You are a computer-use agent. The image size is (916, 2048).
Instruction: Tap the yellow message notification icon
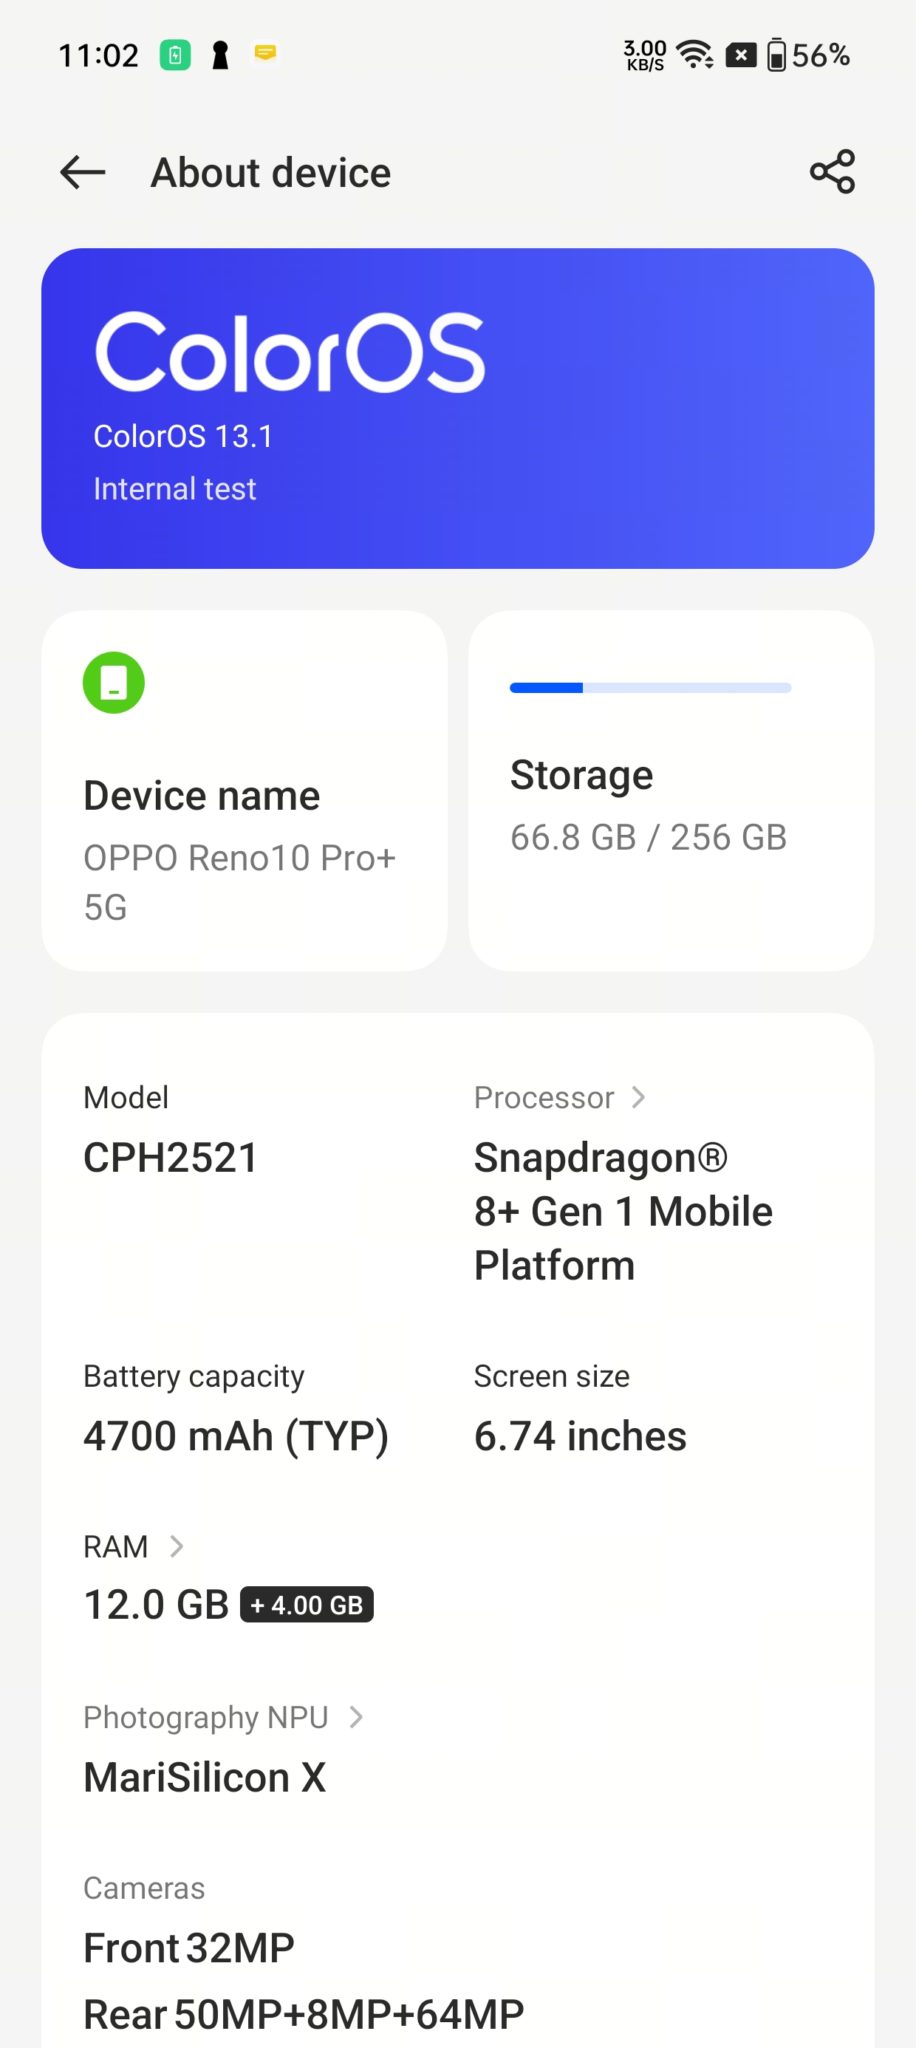click(265, 52)
